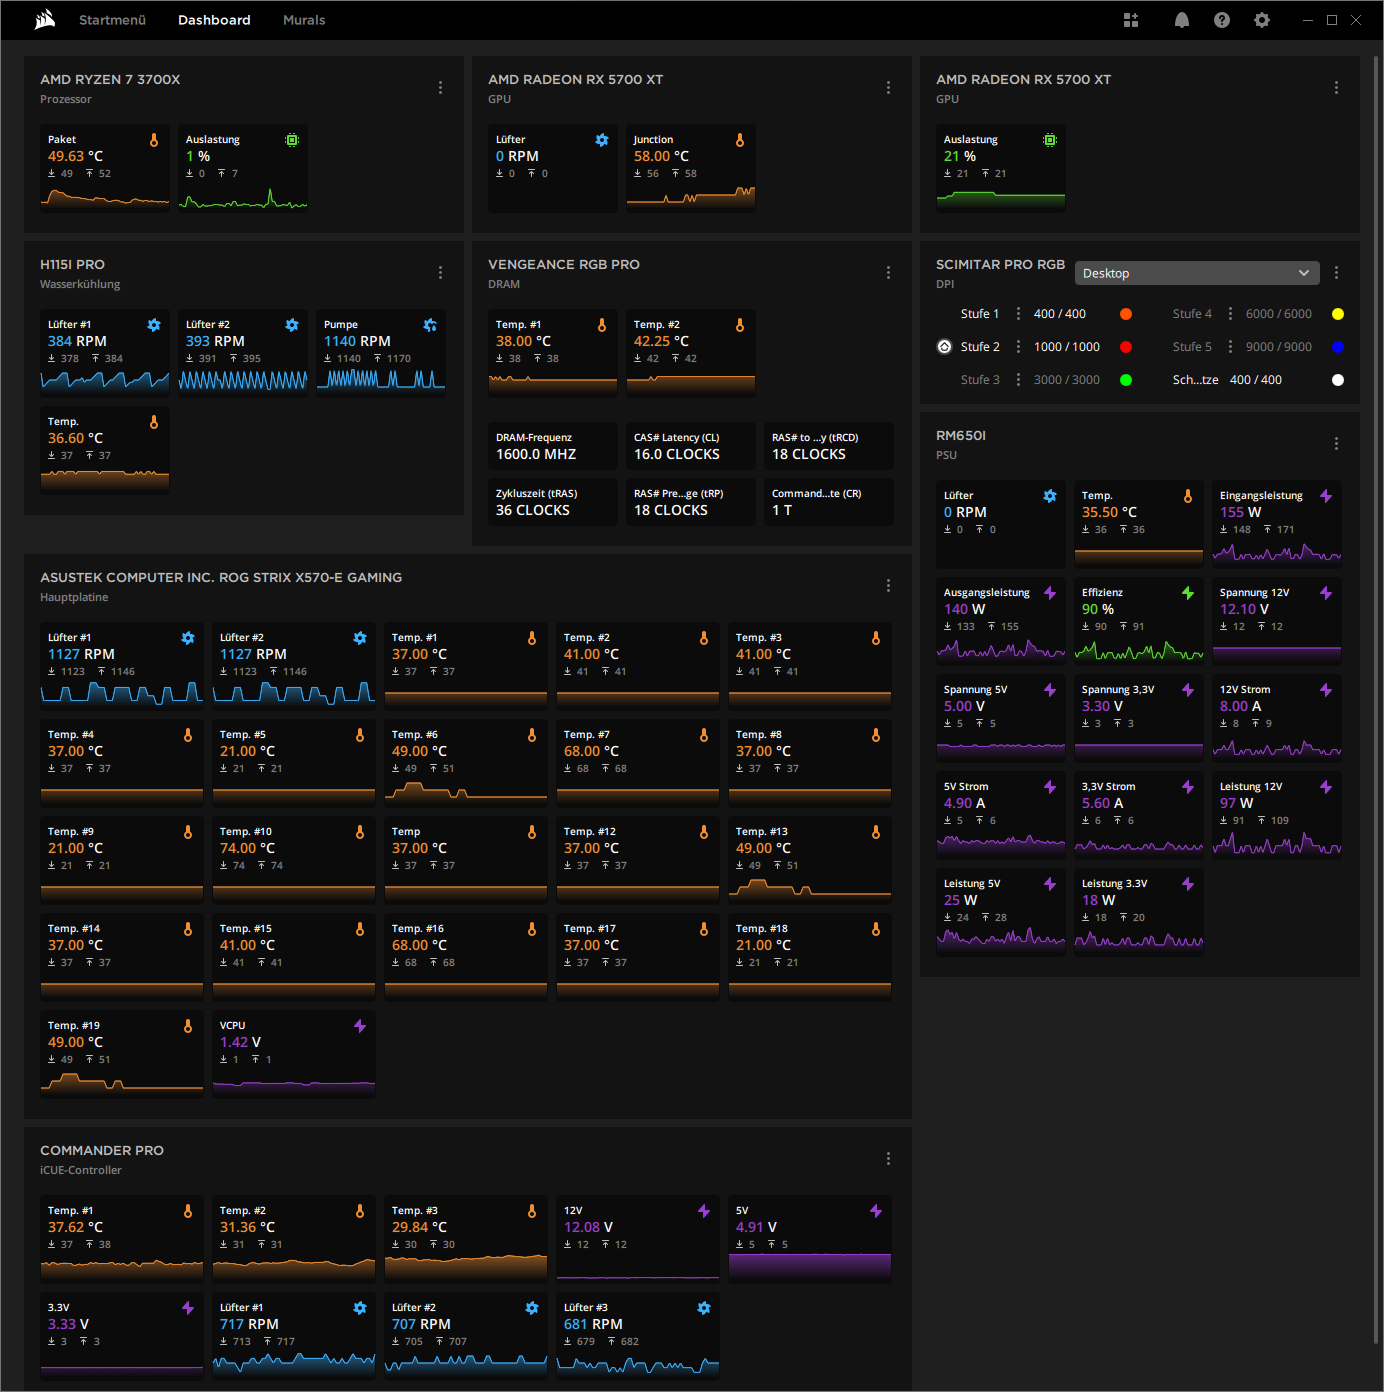Open AMD Ryzen 7 3700X card options menu
1384x1392 pixels.
(440, 88)
